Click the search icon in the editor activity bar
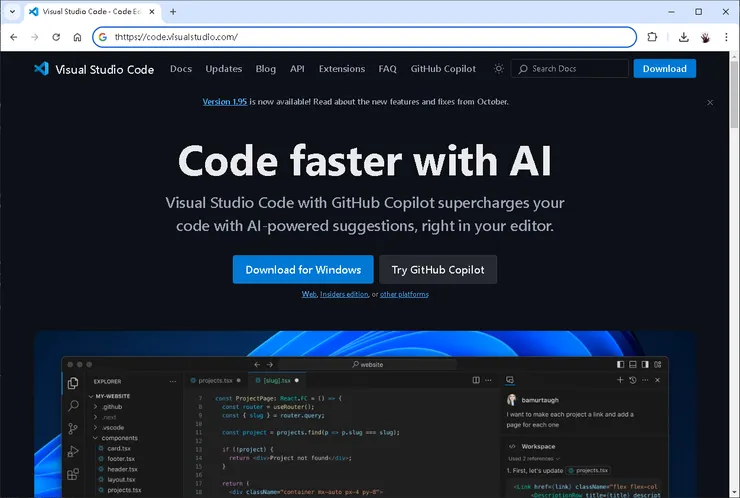 (73, 405)
